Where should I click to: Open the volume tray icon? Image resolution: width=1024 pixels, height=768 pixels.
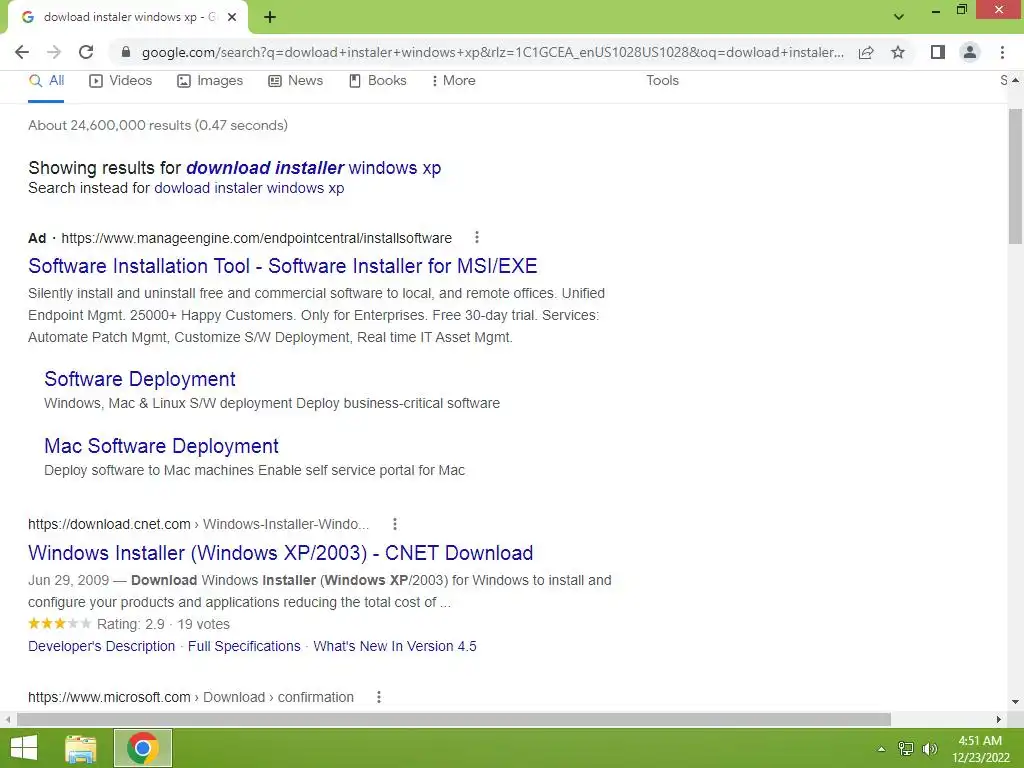click(929, 749)
